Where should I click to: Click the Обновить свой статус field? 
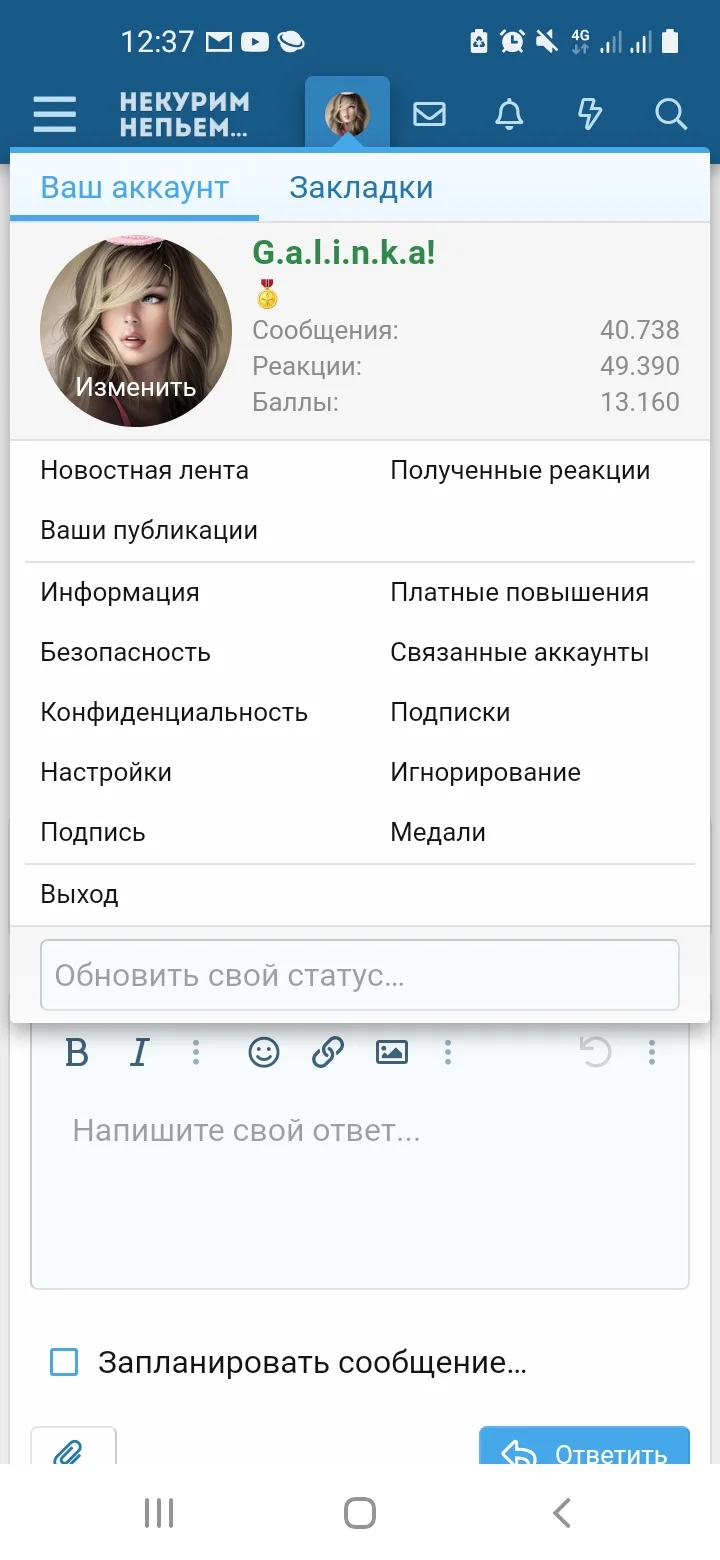coord(360,975)
